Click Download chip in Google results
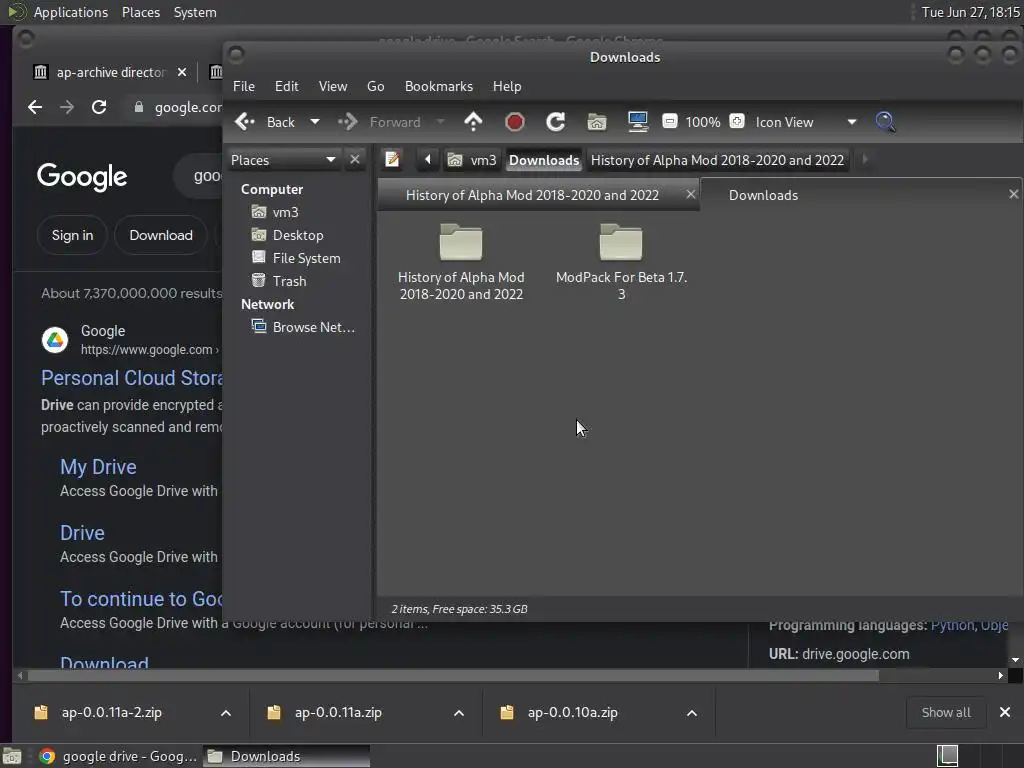 [161, 235]
